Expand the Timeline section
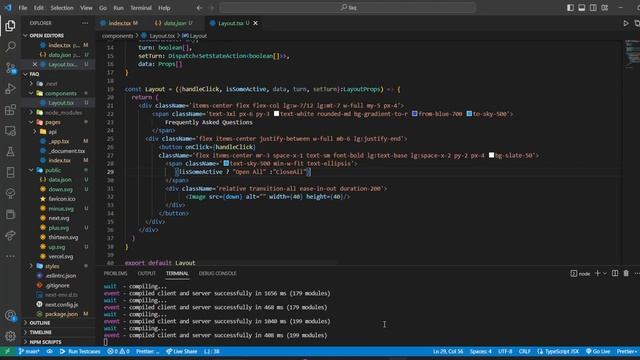 click(x=40, y=332)
